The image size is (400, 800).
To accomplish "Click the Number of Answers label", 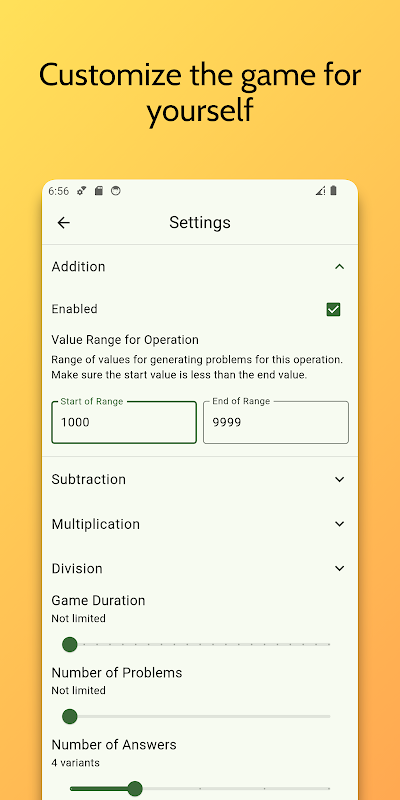I will tap(114, 744).
